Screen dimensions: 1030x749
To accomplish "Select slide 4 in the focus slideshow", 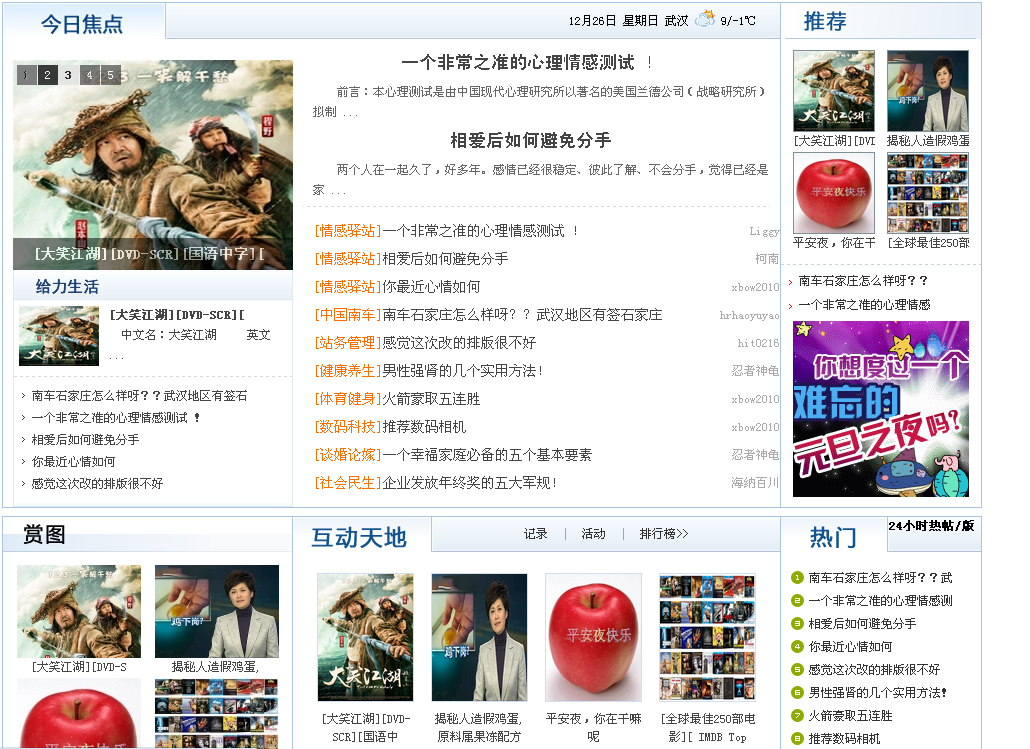I will coord(89,75).
